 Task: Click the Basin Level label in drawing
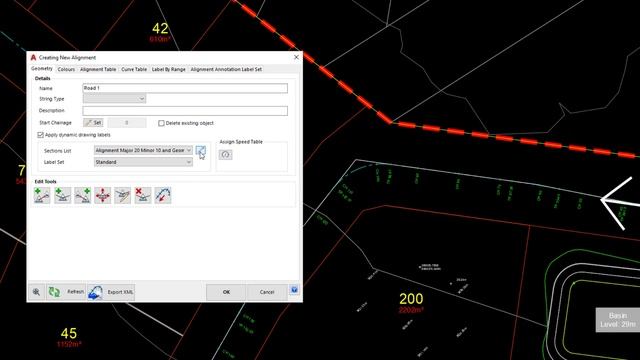point(618,320)
